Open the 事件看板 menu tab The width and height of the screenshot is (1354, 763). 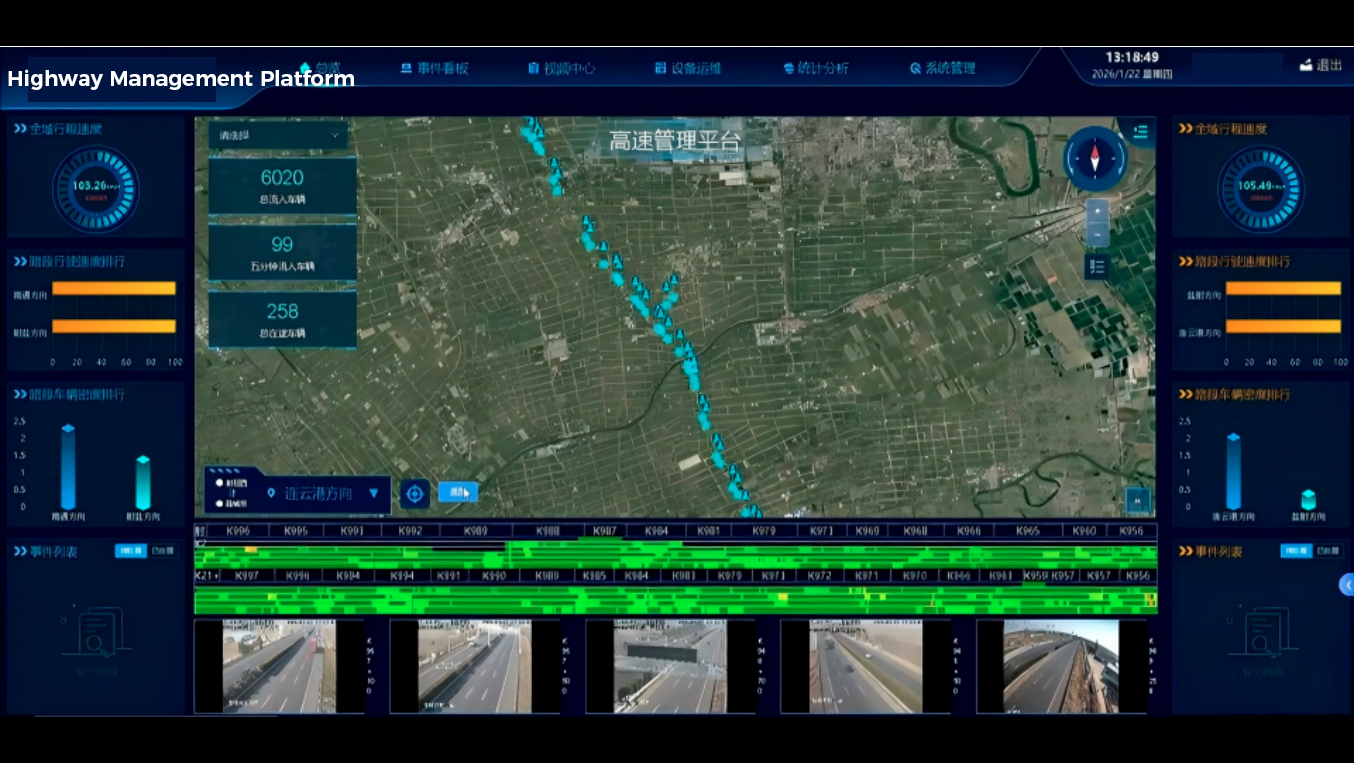click(434, 69)
